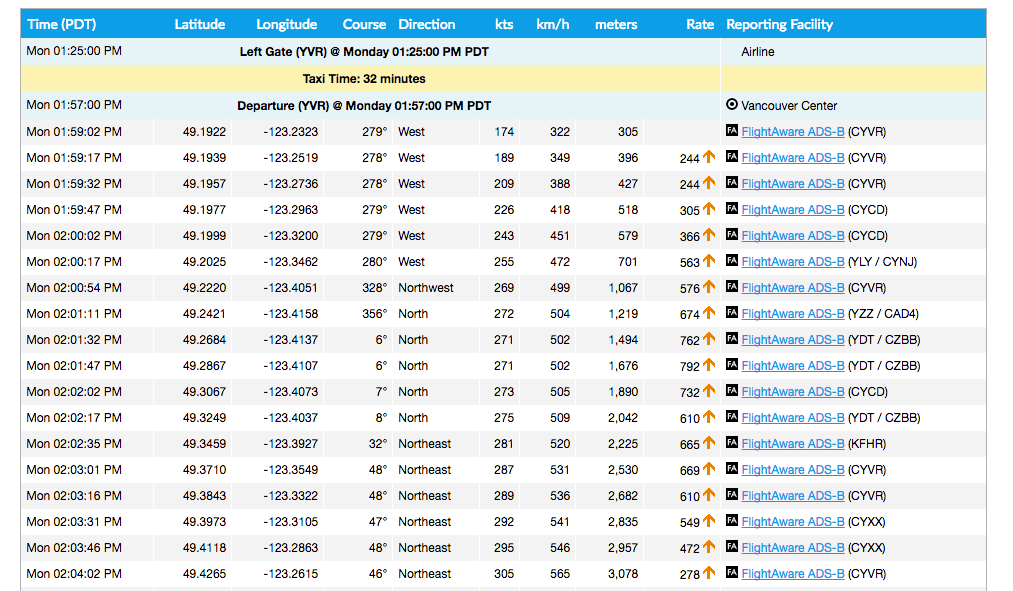This screenshot has width=1013, height=591.
Task: Click orange arrow beside rate 674
Action: 709,313
